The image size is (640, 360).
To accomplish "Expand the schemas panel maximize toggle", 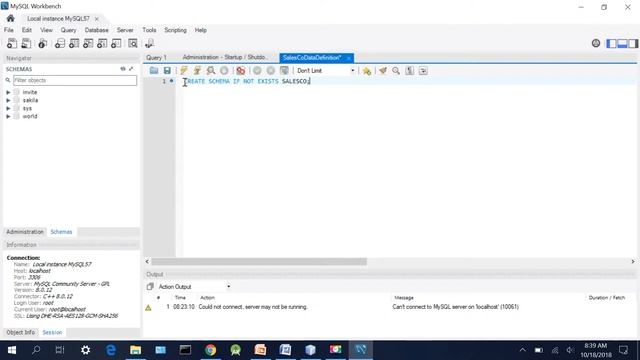I will 131,69.
